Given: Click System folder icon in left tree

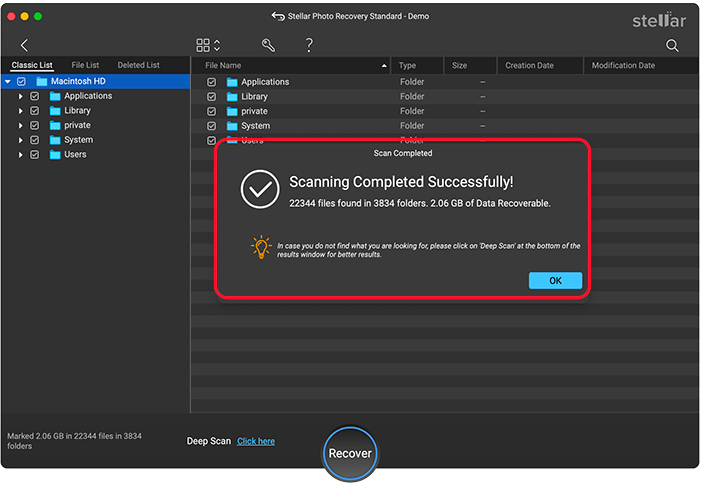Looking at the screenshot, I should pos(55,140).
